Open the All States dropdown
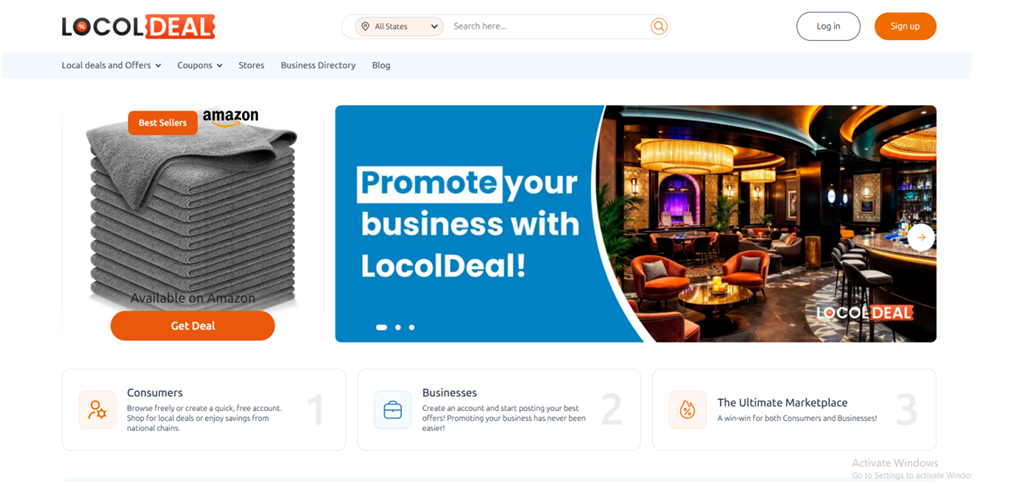This screenshot has width=1012, height=483. [x=400, y=26]
